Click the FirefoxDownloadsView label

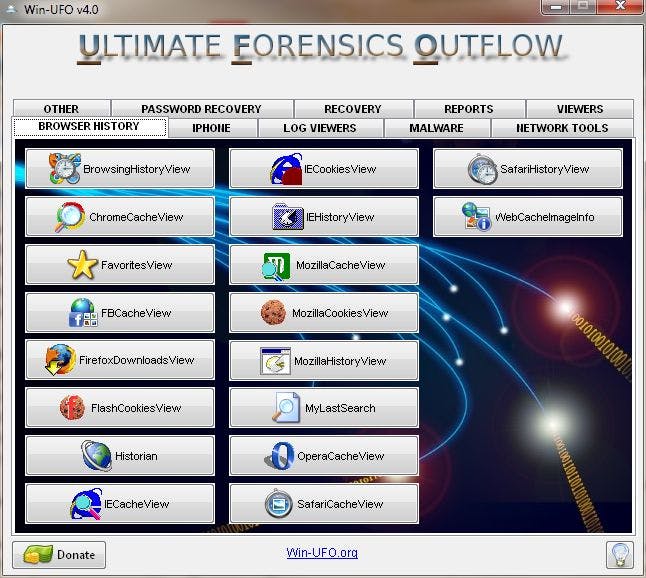[136, 360]
